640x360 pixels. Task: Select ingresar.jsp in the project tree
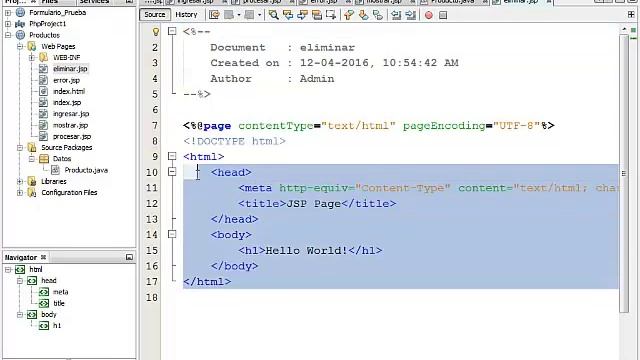pyautogui.click(x=71, y=114)
